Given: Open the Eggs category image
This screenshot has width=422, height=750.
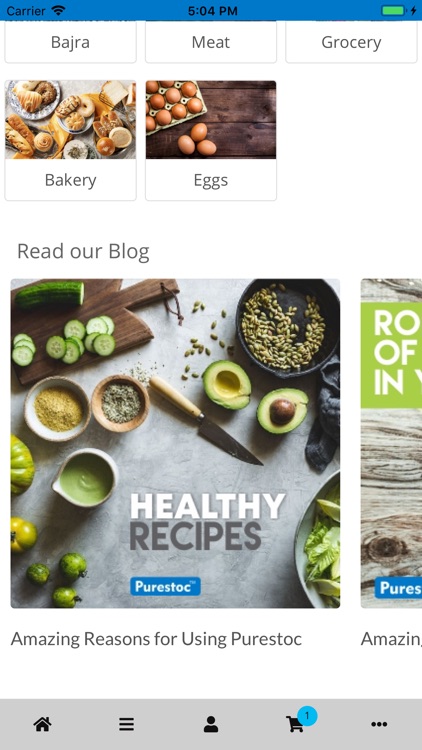Looking at the screenshot, I should click(x=211, y=120).
